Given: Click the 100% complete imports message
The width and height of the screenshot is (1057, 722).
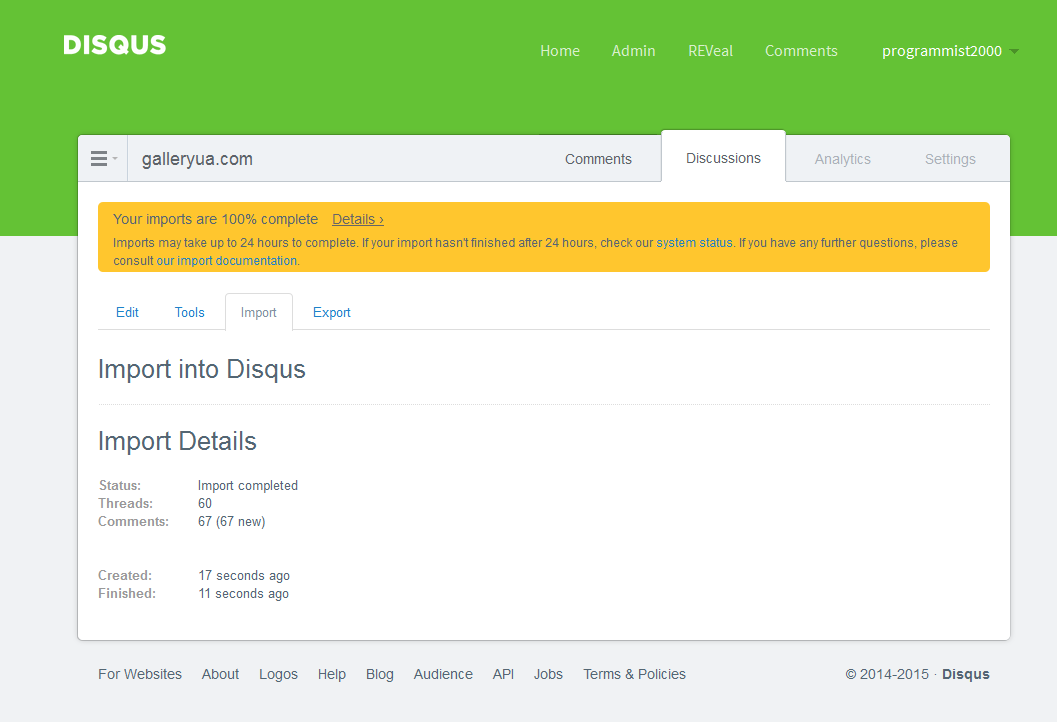Looking at the screenshot, I should [x=216, y=219].
